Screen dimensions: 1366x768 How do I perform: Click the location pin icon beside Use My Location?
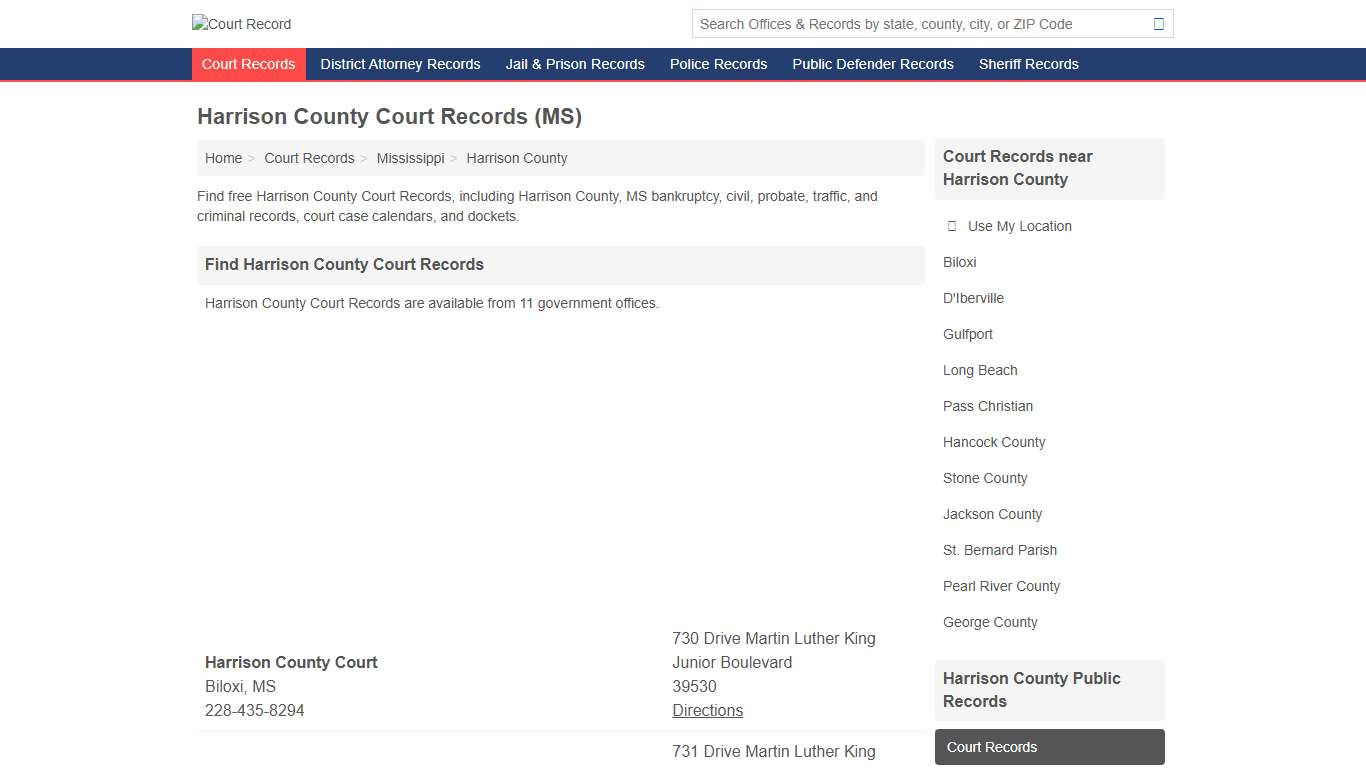coord(951,226)
